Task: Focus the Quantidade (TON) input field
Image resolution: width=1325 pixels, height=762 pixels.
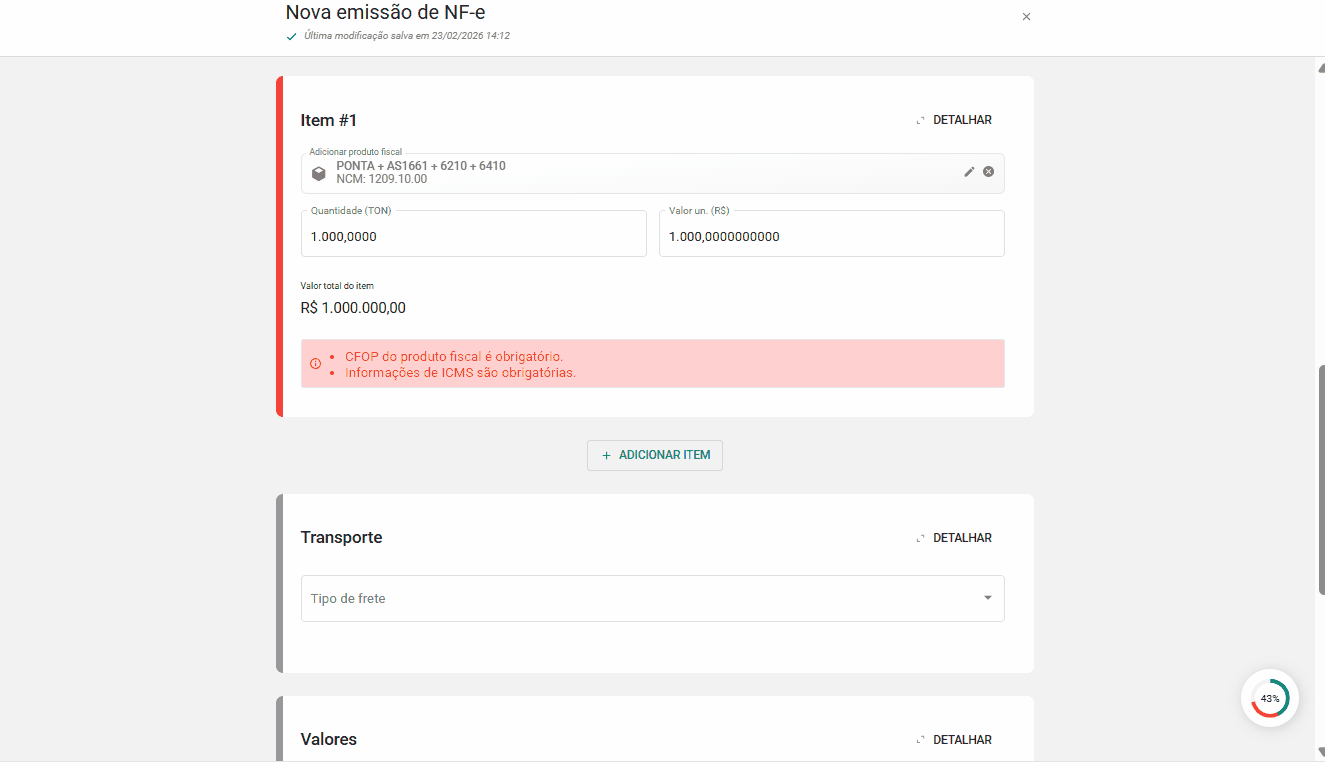Action: [473, 237]
